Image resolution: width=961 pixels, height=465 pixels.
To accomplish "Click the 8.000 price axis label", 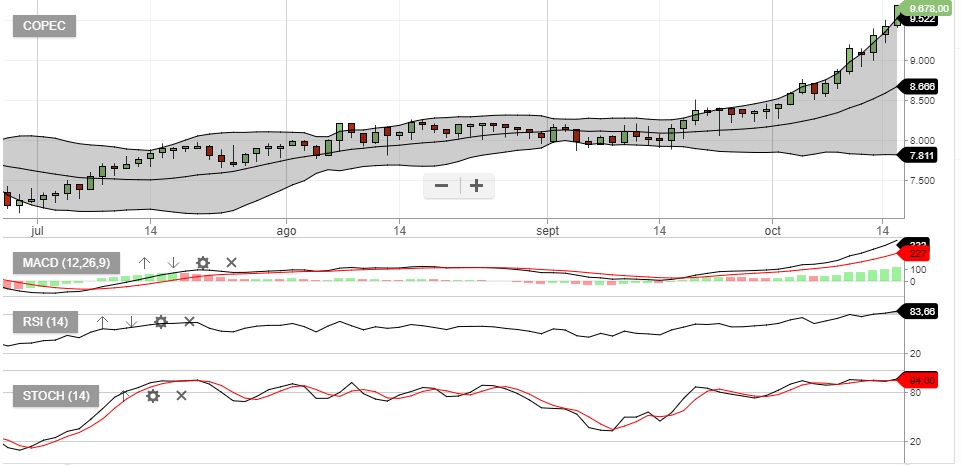I will [922, 140].
